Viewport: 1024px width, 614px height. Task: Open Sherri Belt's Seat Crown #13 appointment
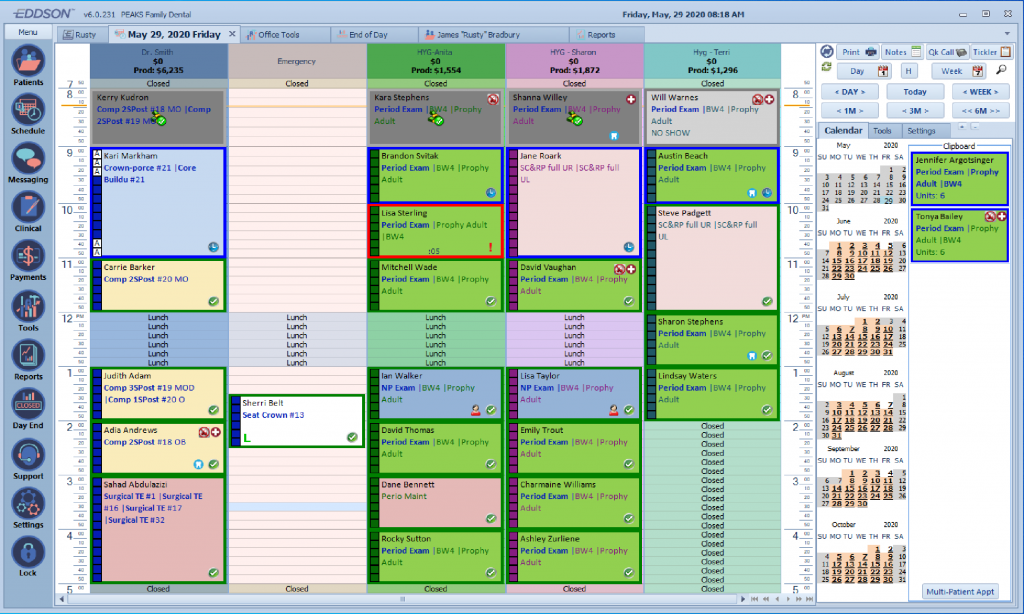coord(296,421)
